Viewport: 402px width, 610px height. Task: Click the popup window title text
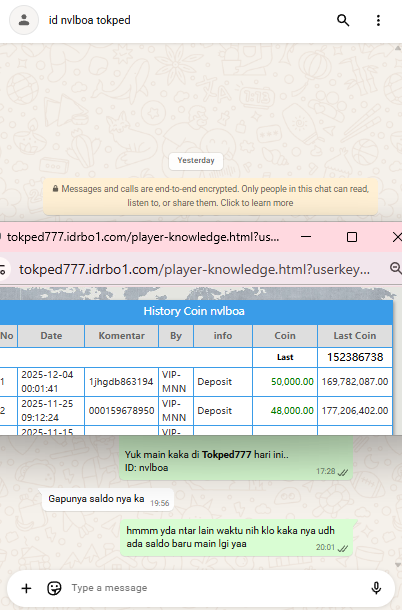pyautogui.click(x=143, y=237)
